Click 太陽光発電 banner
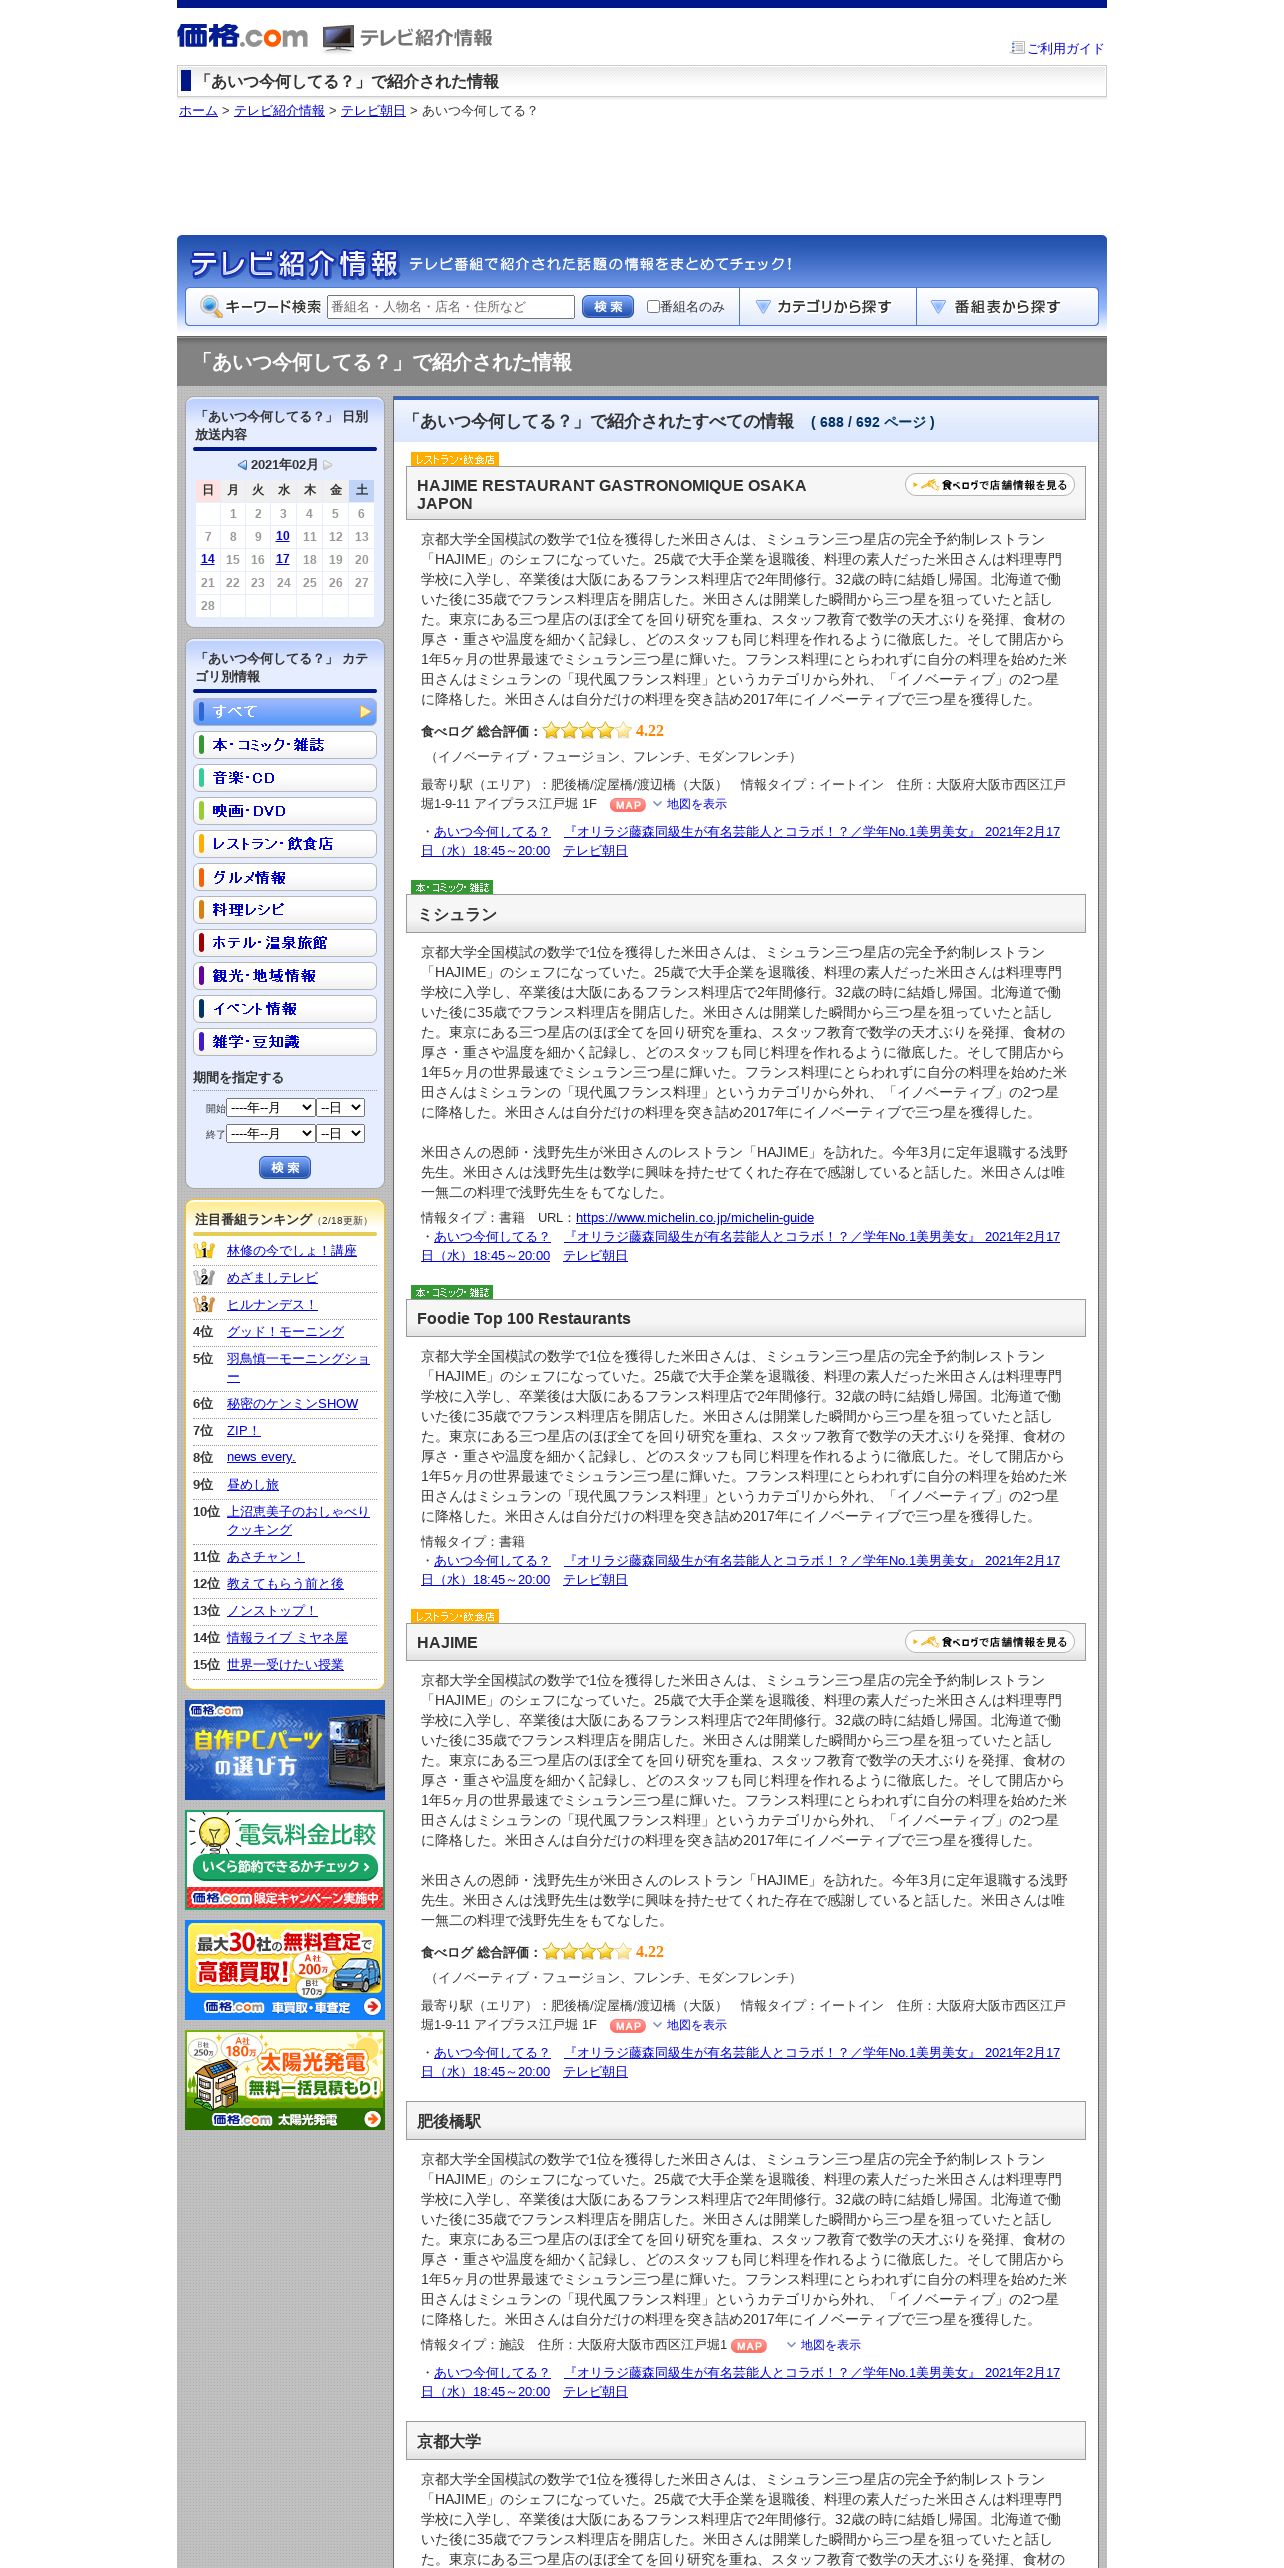1284x2568 pixels. [x=285, y=2080]
